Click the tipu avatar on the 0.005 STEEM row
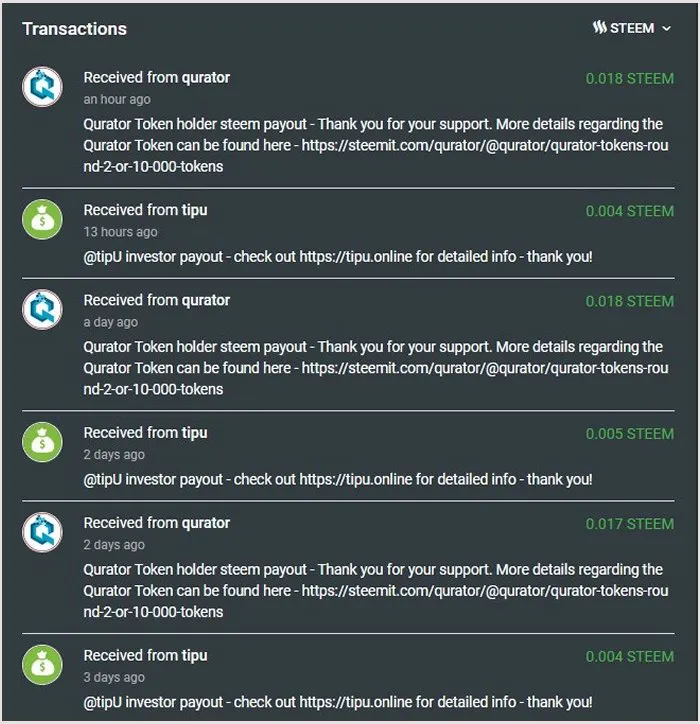This screenshot has height=724, width=700. tap(42, 442)
